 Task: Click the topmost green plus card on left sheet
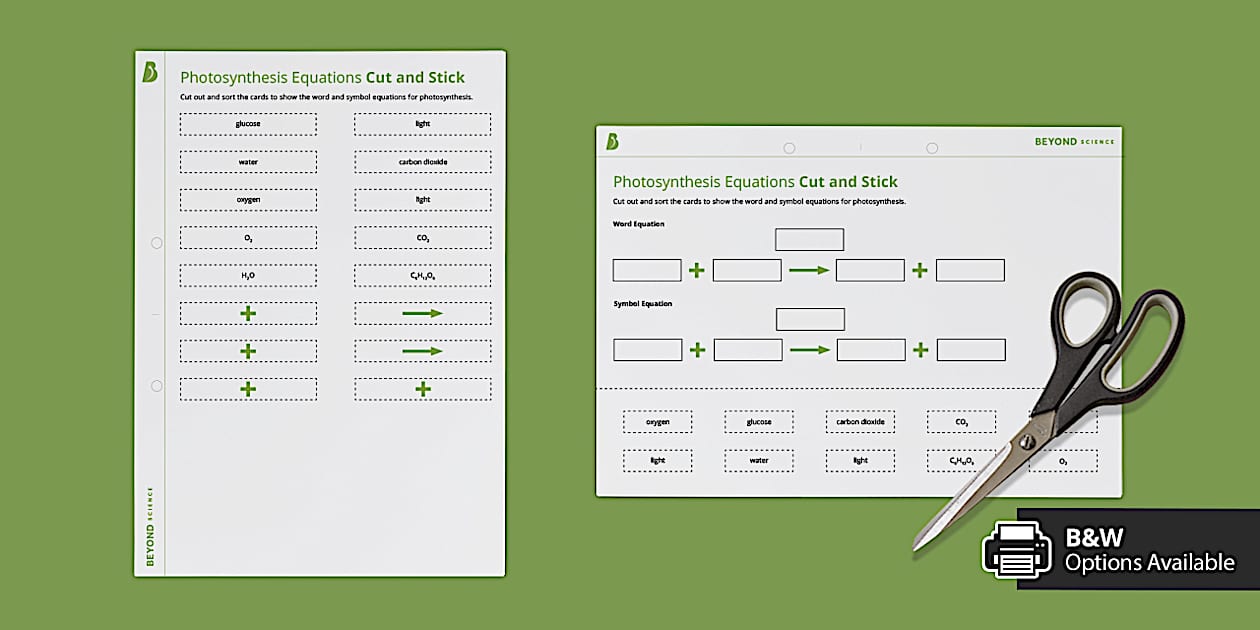[248, 313]
